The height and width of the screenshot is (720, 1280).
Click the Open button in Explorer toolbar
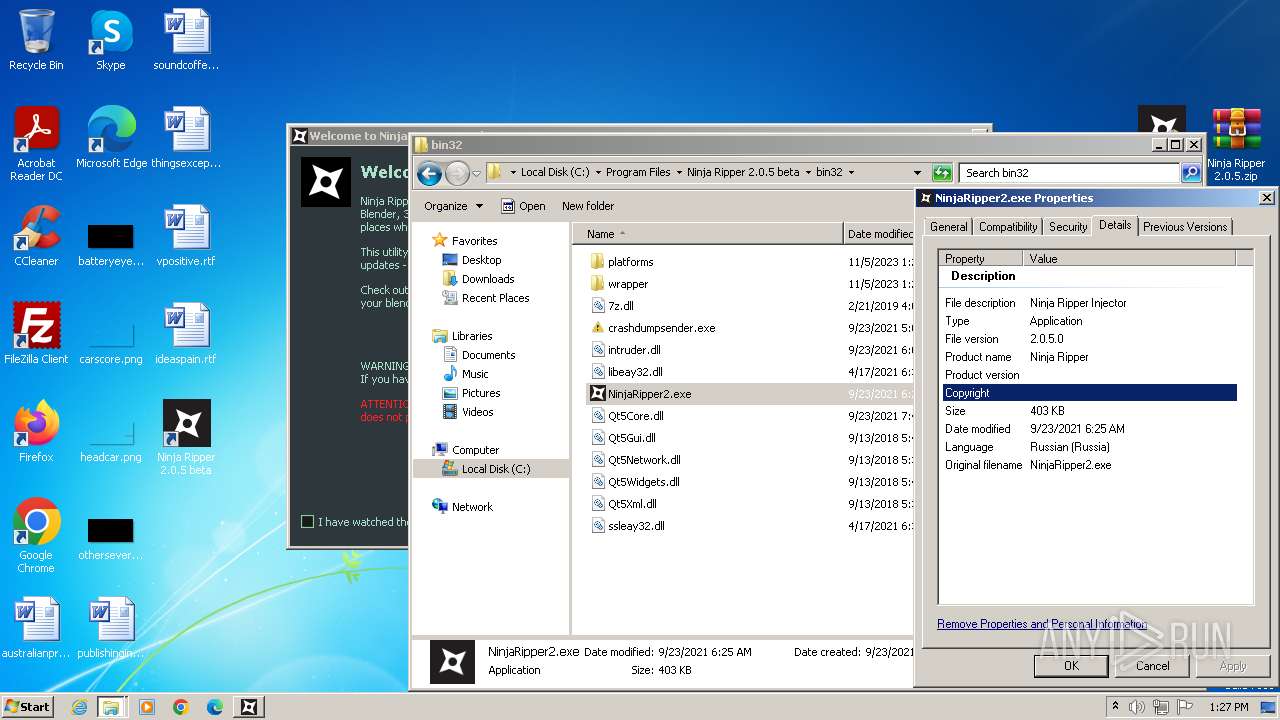[x=523, y=206]
